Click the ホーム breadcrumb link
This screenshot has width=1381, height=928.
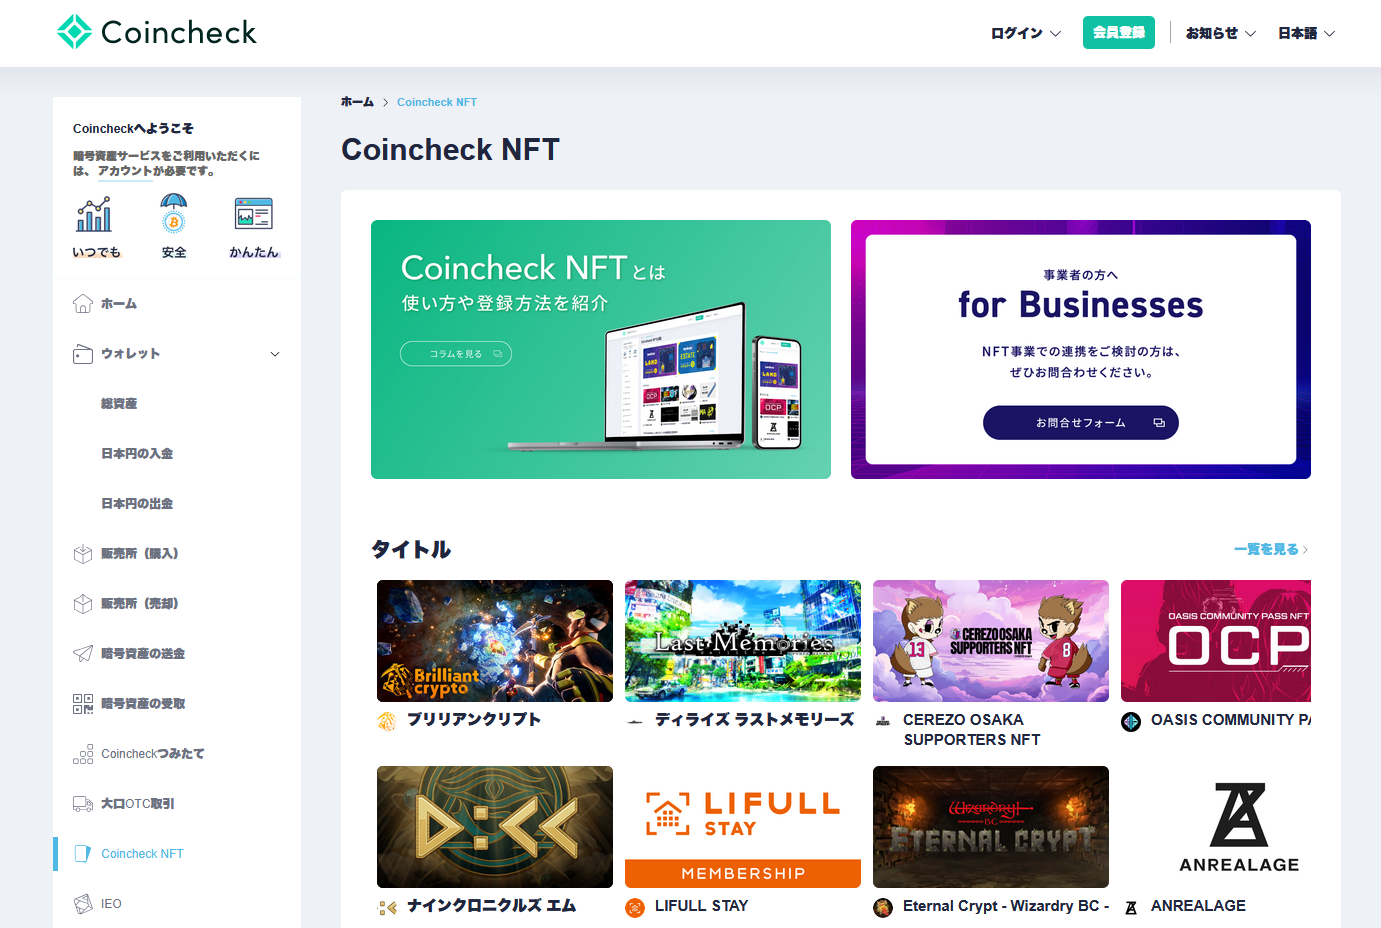coord(357,102)
